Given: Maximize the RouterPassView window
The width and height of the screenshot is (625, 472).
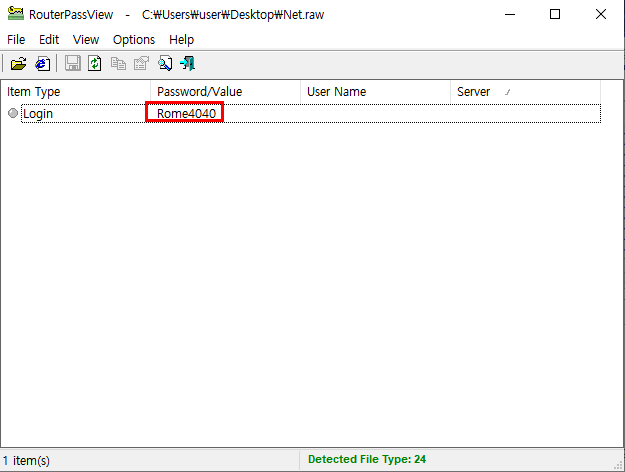Looking at the screenshot, I should click(x=555, y=14).
